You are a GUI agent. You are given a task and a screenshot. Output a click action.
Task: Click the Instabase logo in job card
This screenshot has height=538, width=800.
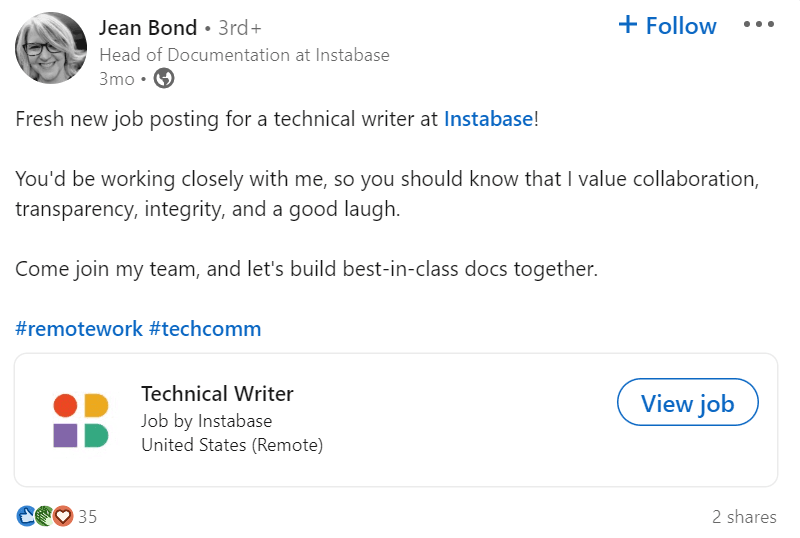80,420
